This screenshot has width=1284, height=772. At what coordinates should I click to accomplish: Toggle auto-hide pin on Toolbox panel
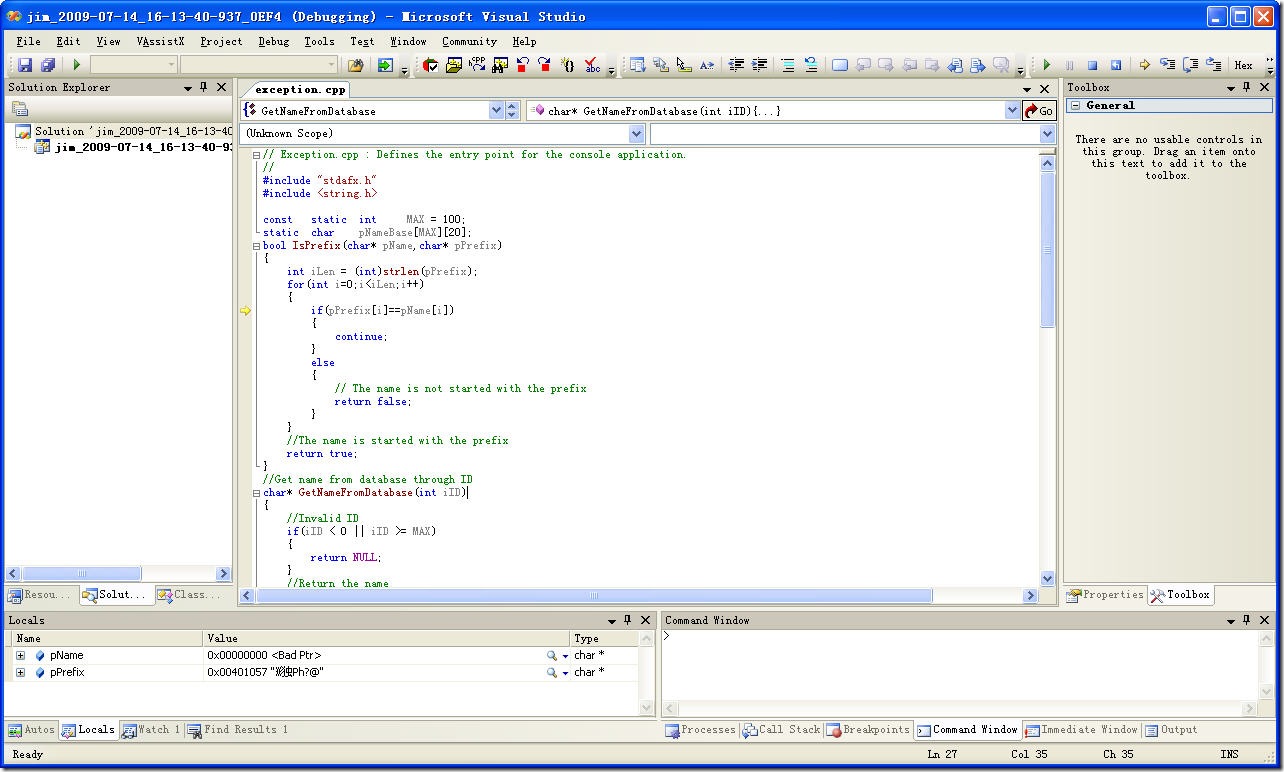tap(1246, 87)
